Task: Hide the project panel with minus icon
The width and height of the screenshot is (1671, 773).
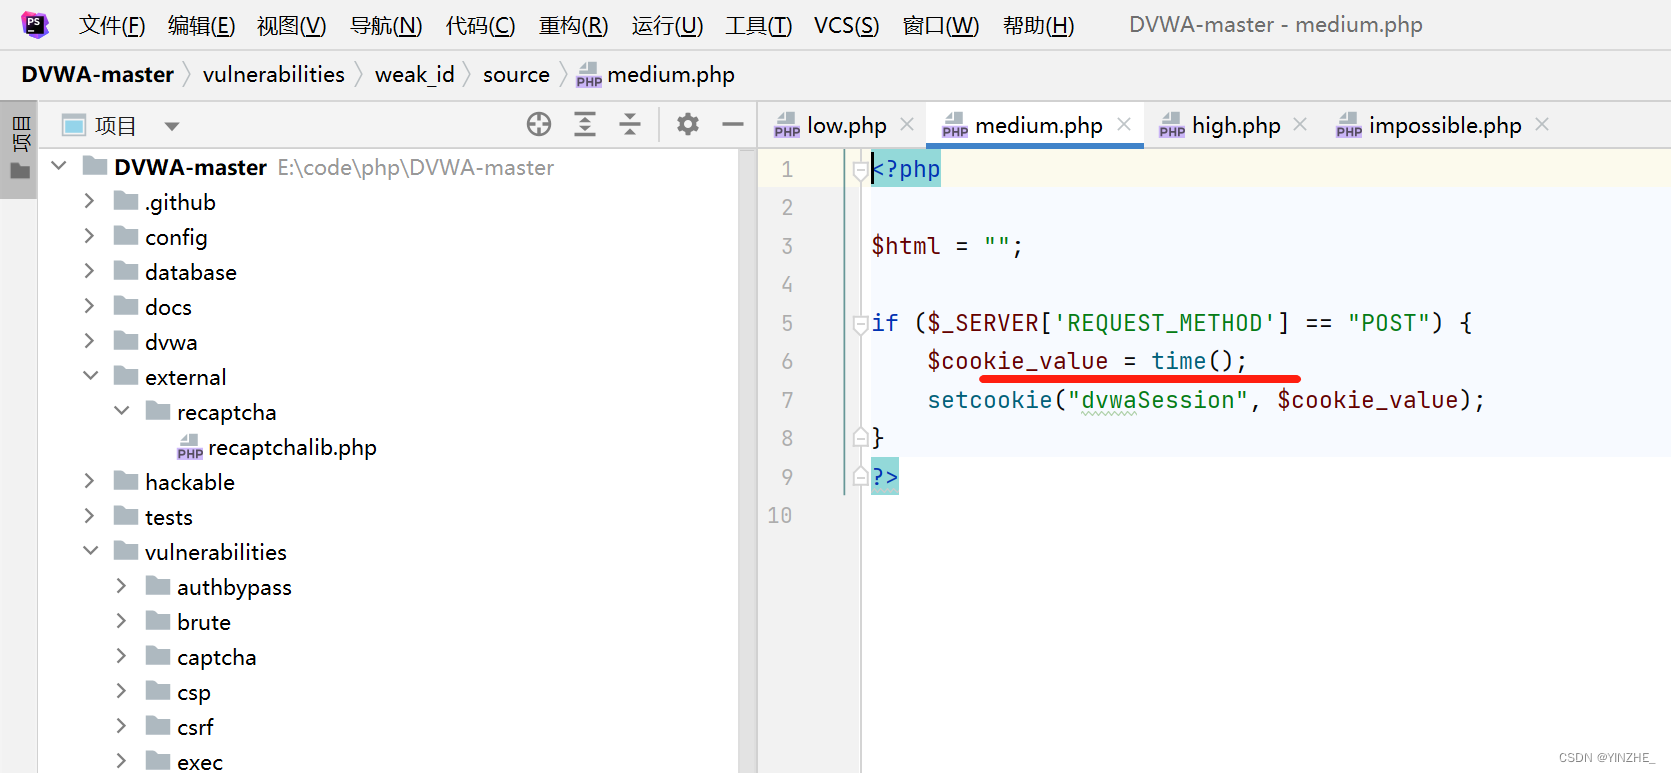Action: [x=733, y=124]
